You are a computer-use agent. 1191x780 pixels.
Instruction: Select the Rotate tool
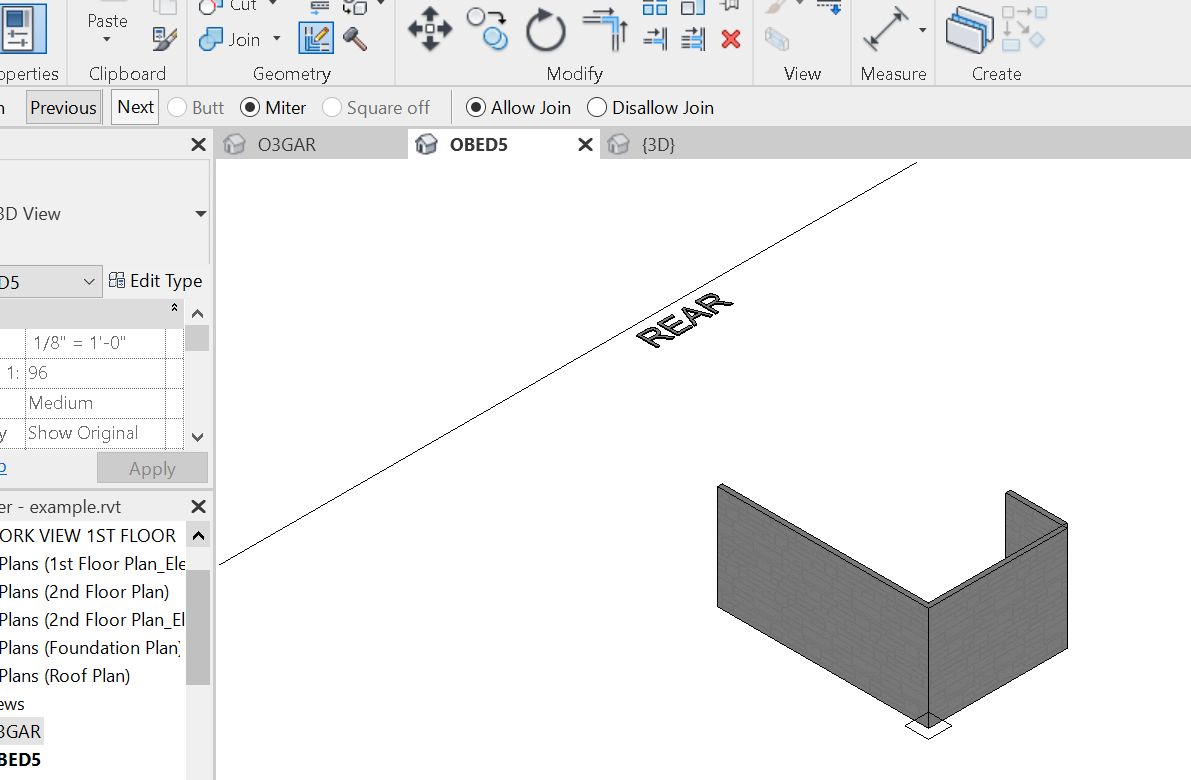(545, 29)
